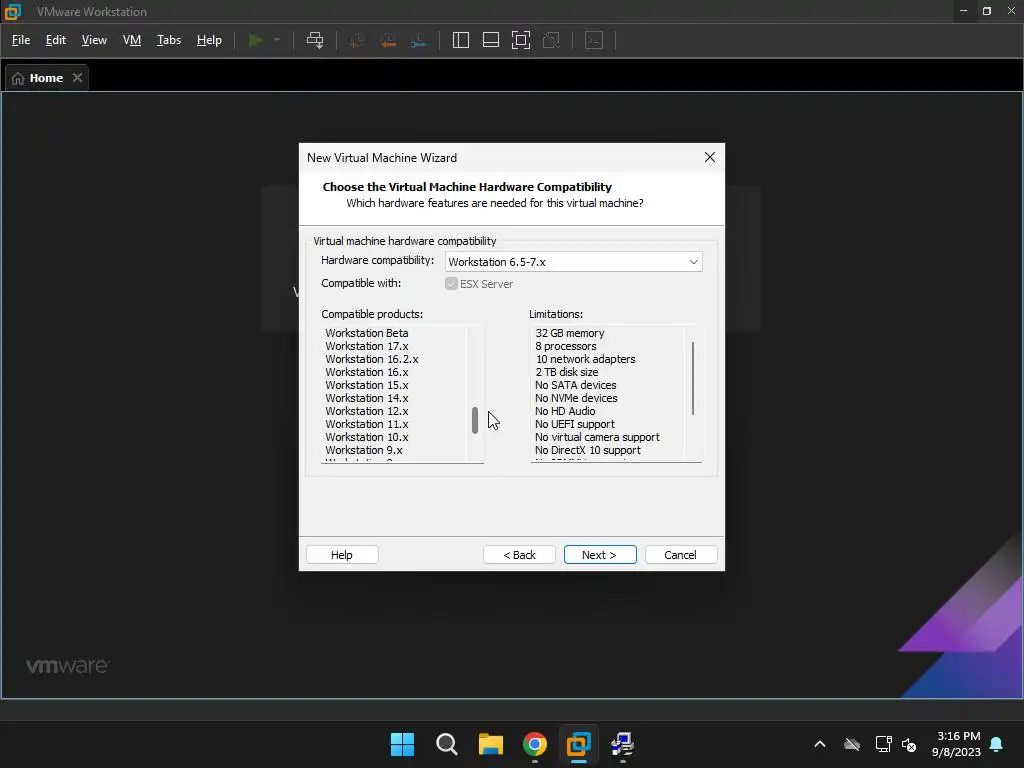Select Workstation 16.x in the list

[366, 372]
